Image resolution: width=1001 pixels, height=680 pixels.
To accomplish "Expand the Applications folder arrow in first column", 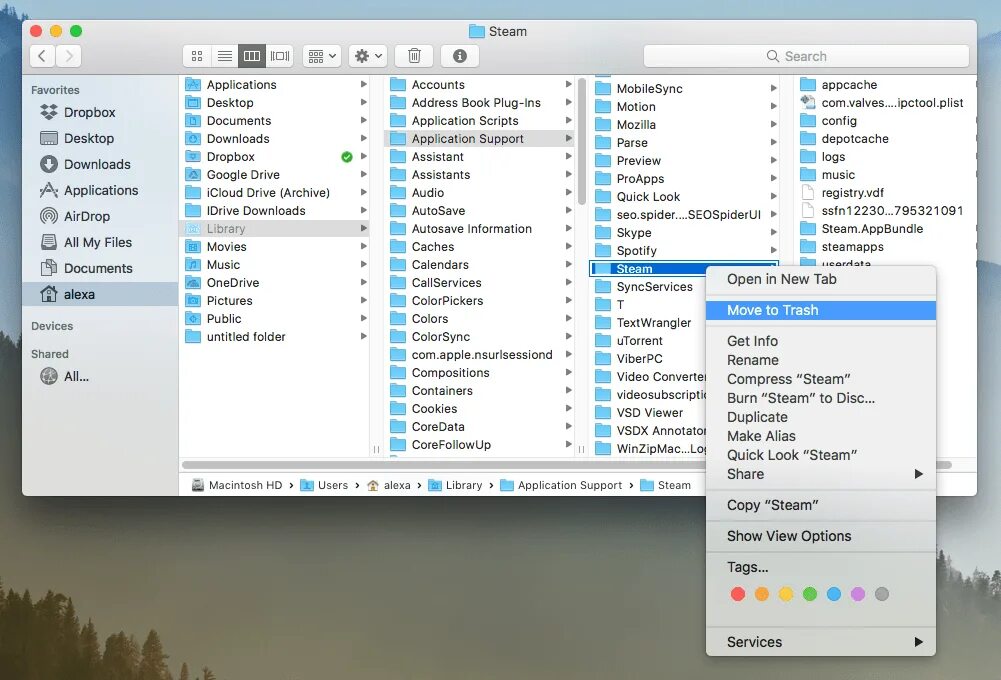I will (x=363, y=84).
